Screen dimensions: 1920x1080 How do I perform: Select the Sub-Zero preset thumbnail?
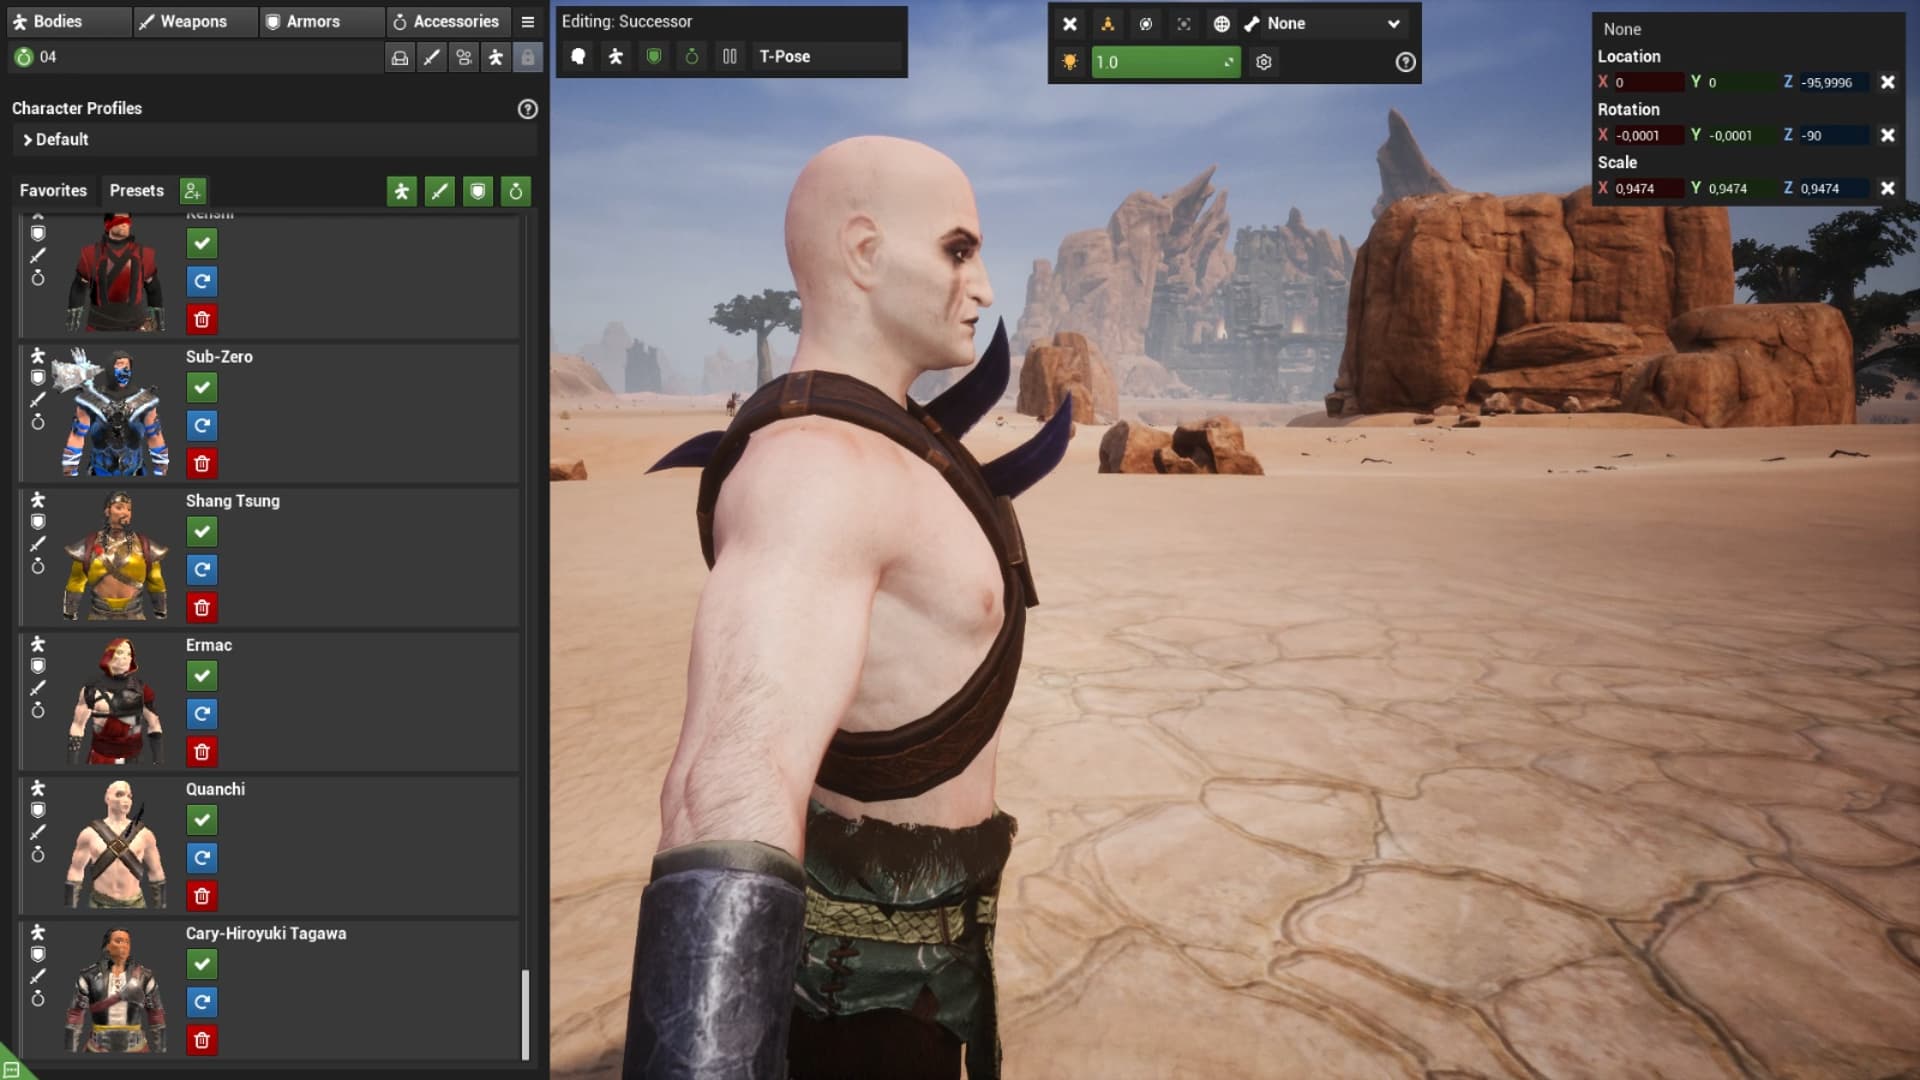click(114, 412)
